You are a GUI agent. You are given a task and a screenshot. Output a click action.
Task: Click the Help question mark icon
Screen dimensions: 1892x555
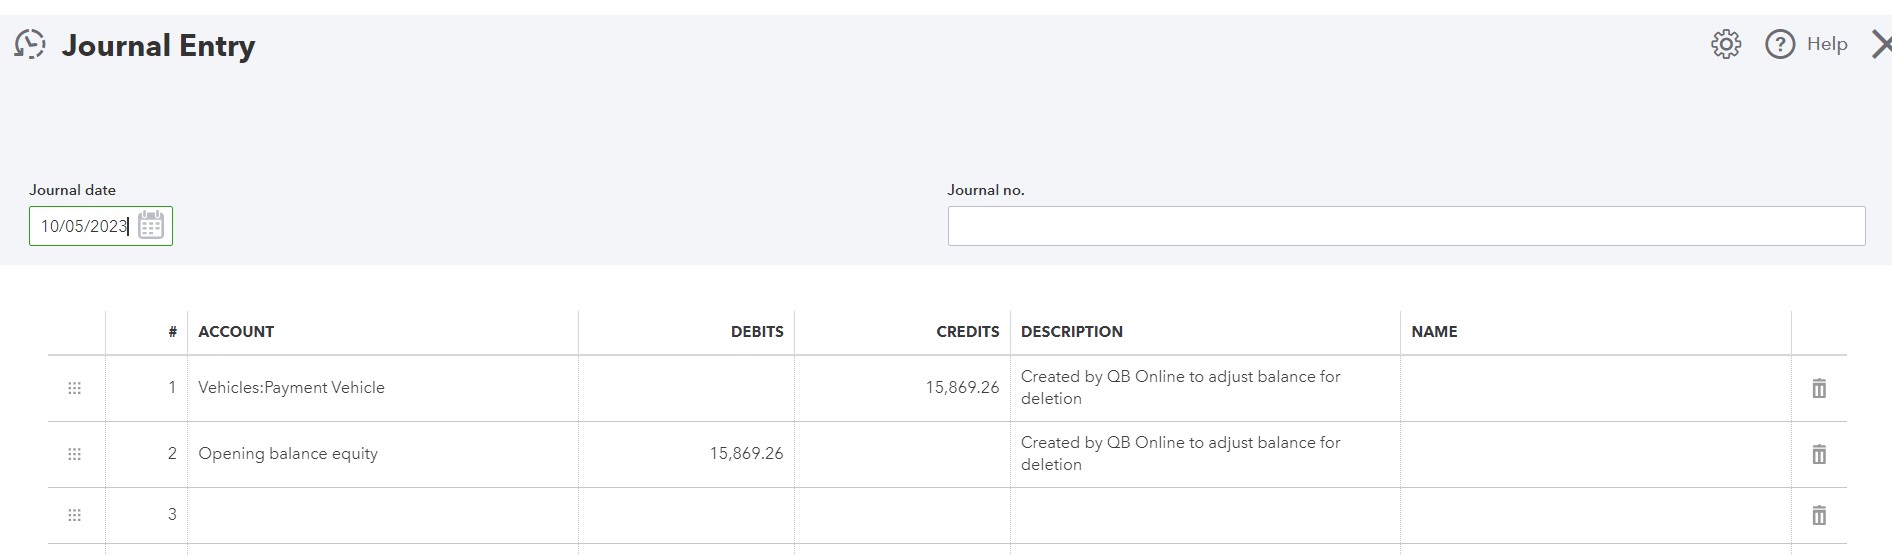pyautogui.click(x=1780, y=44)
